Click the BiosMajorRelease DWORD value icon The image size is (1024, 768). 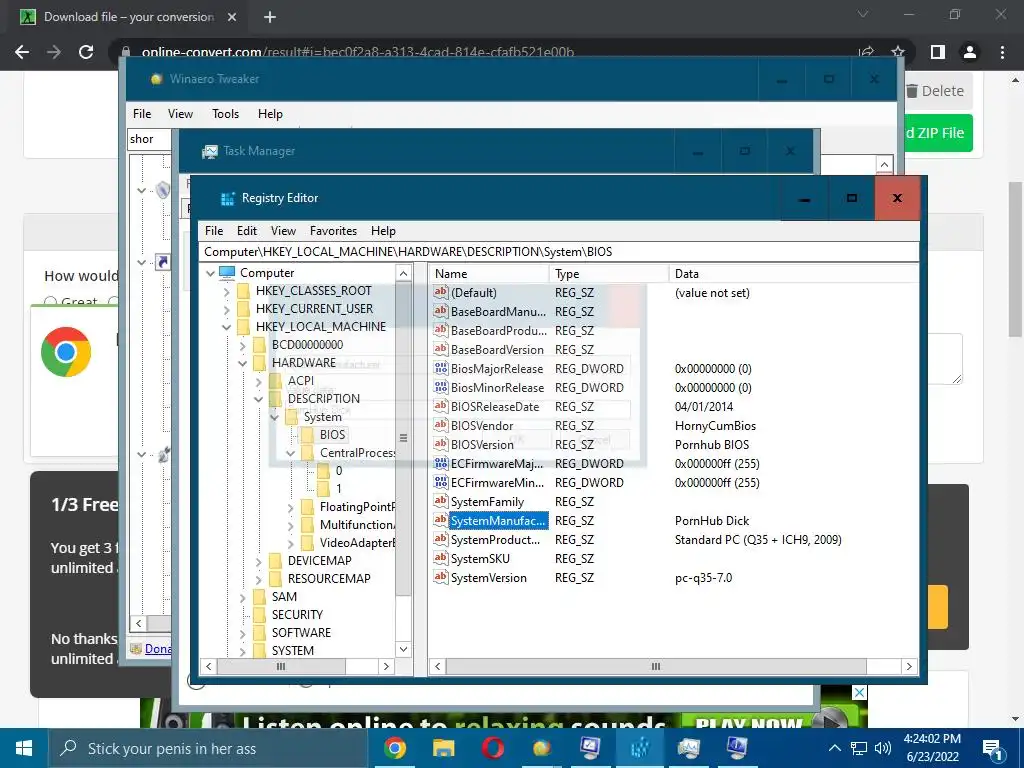pyautogui.click(x=441, y=368)
